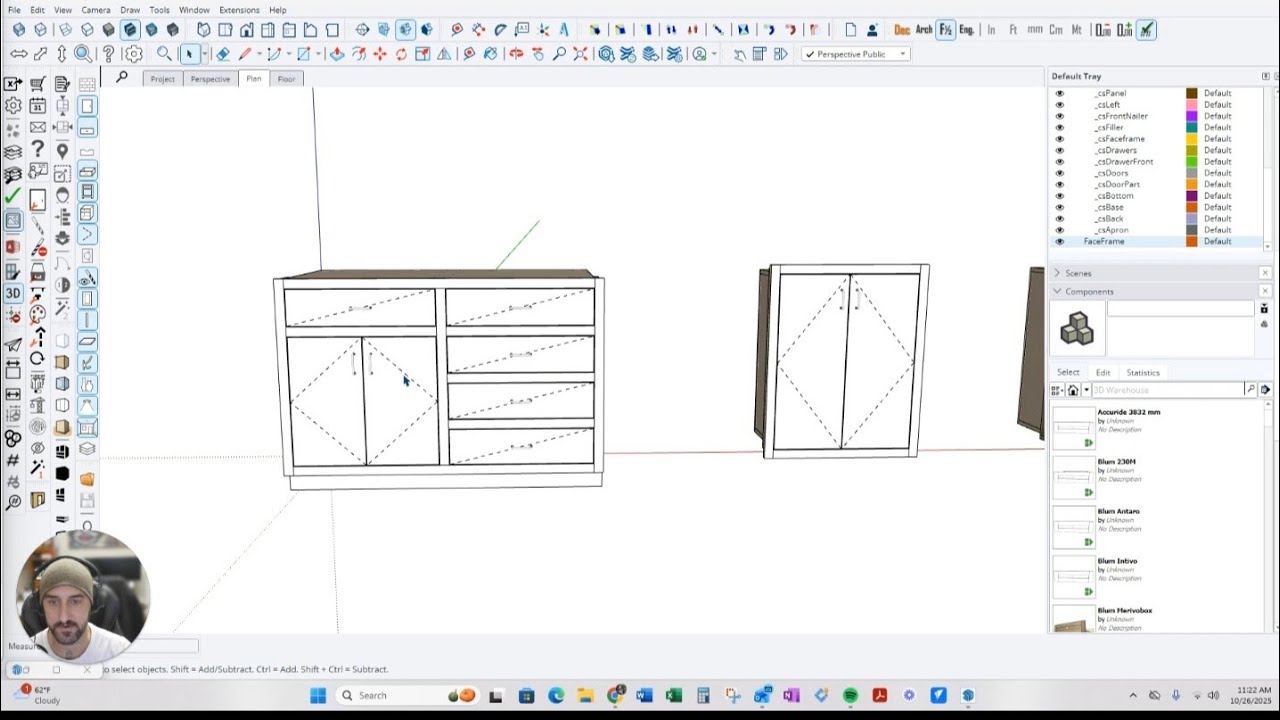Toggle visibility of the _csPanel tag
Screen dimensions: 1280x720
coord(1060,93)
